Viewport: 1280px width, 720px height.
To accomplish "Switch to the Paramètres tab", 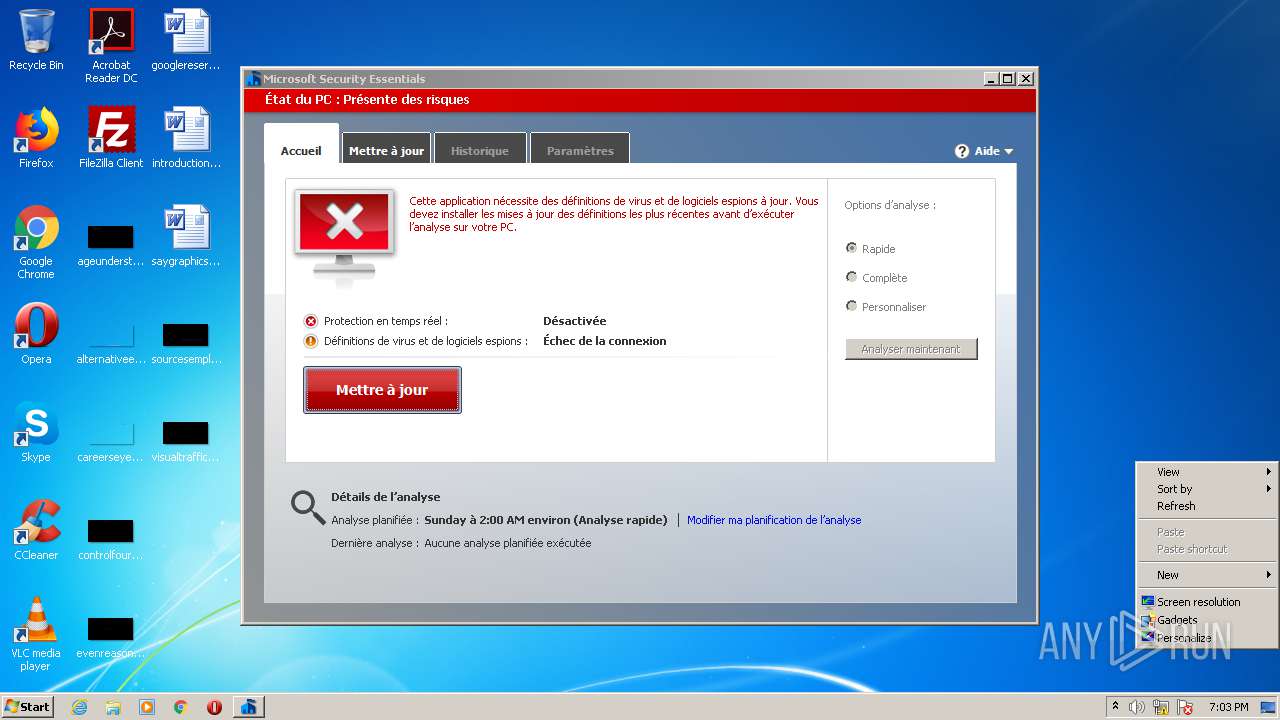I will coord(580,151).
